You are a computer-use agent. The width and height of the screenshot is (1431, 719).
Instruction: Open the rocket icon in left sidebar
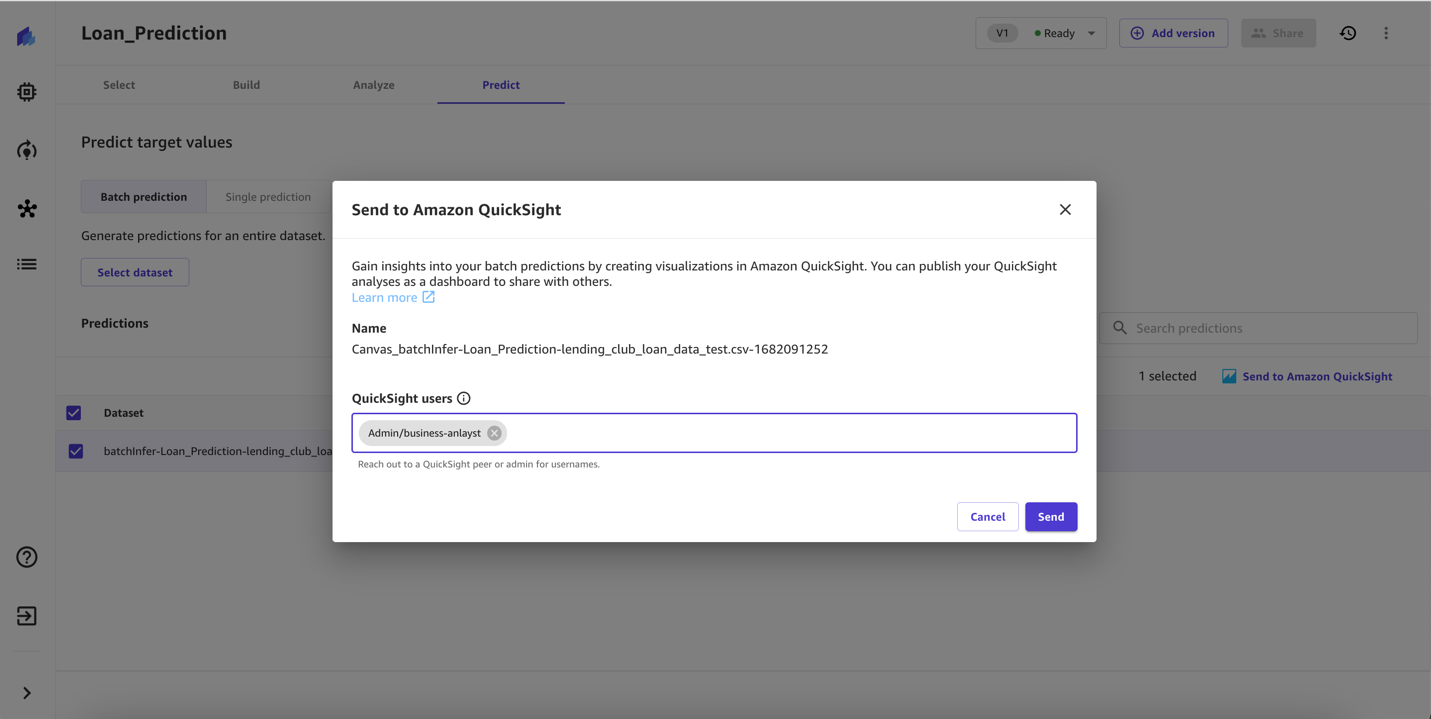pyautogui.click(x=27, y=150)
